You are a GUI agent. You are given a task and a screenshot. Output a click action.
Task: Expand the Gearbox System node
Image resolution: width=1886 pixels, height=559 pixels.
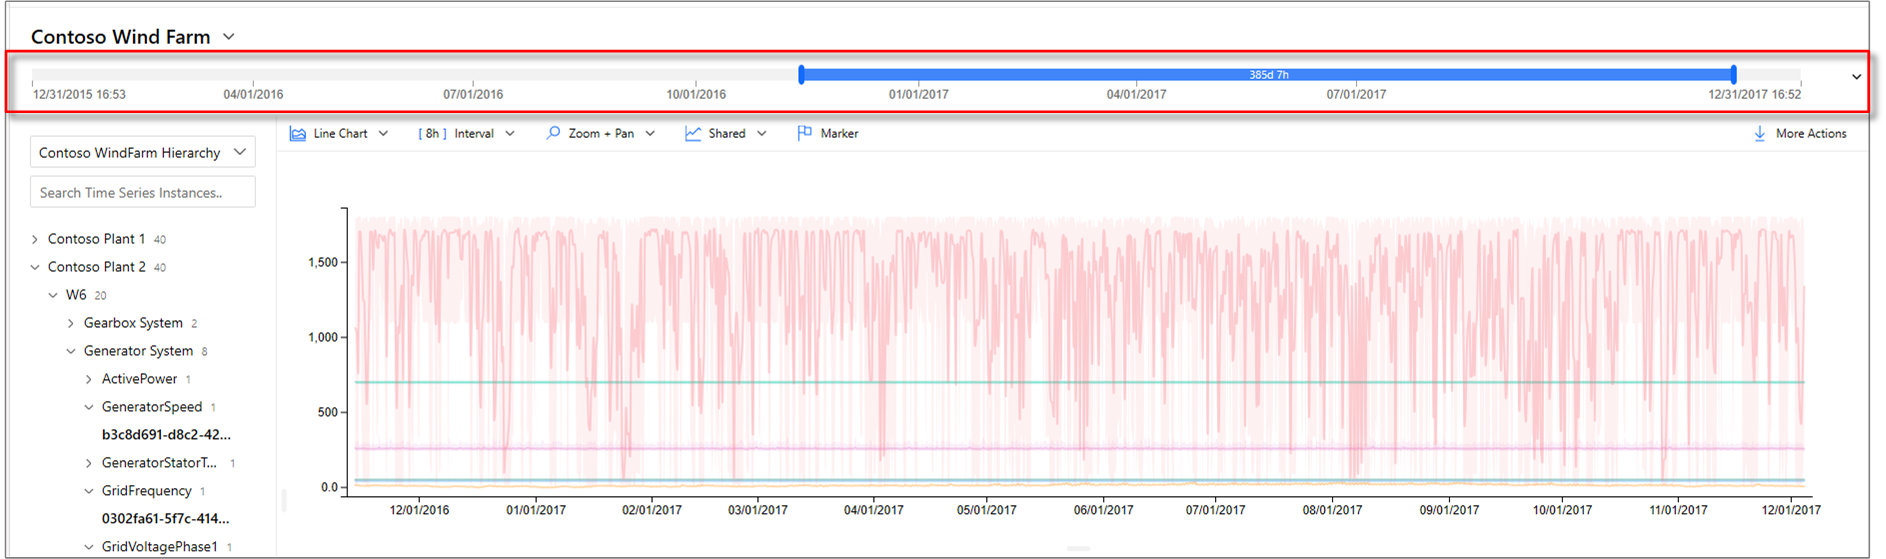pyautogui.click(x=71, y=323)
